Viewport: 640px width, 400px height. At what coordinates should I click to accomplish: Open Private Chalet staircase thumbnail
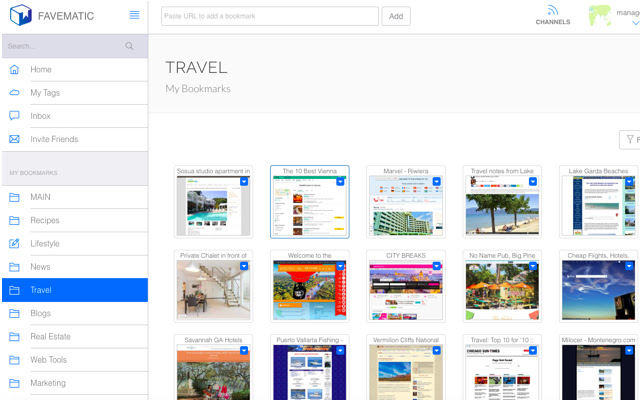click(213, 290)
